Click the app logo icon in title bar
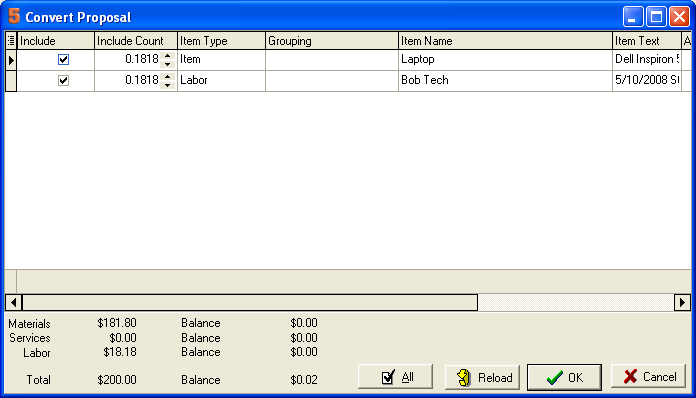This screenshot has height=398, width=696. coord(14,16)
